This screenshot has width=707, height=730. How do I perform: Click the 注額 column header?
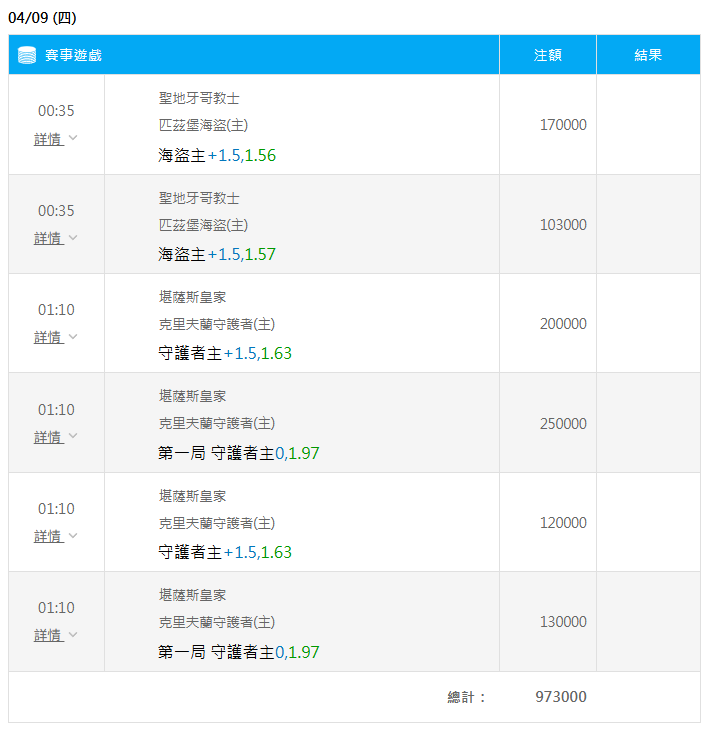[x=547, y=55]
